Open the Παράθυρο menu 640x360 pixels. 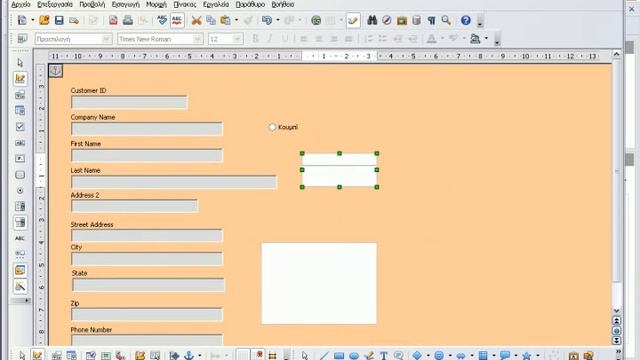(250, 4)
